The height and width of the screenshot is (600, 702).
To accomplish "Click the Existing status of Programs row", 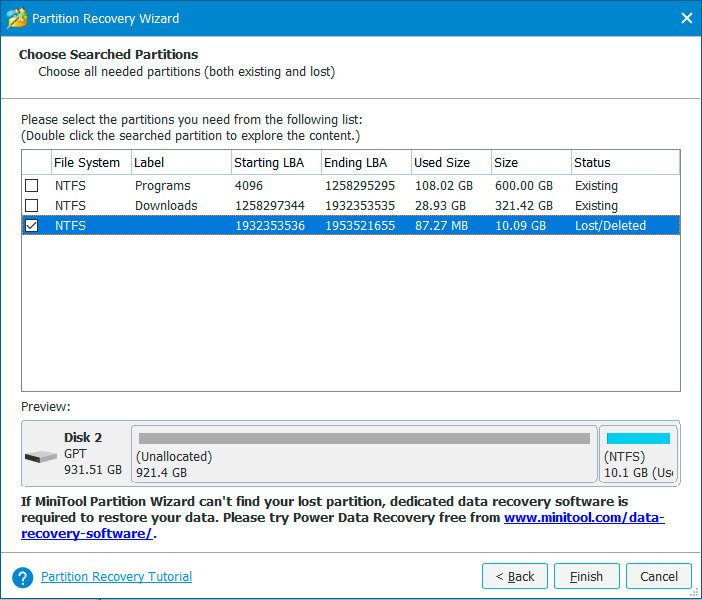I will click(x=596, y=185).
